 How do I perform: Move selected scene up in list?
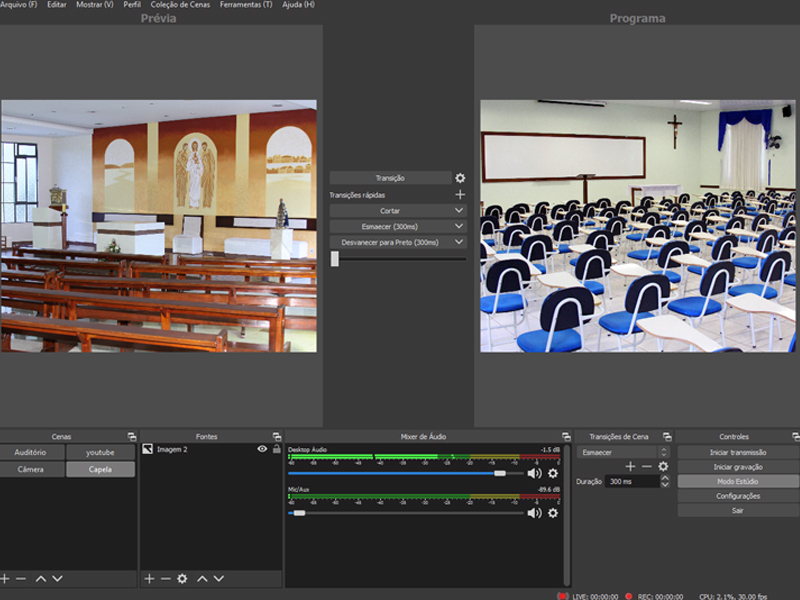point(41,578)
